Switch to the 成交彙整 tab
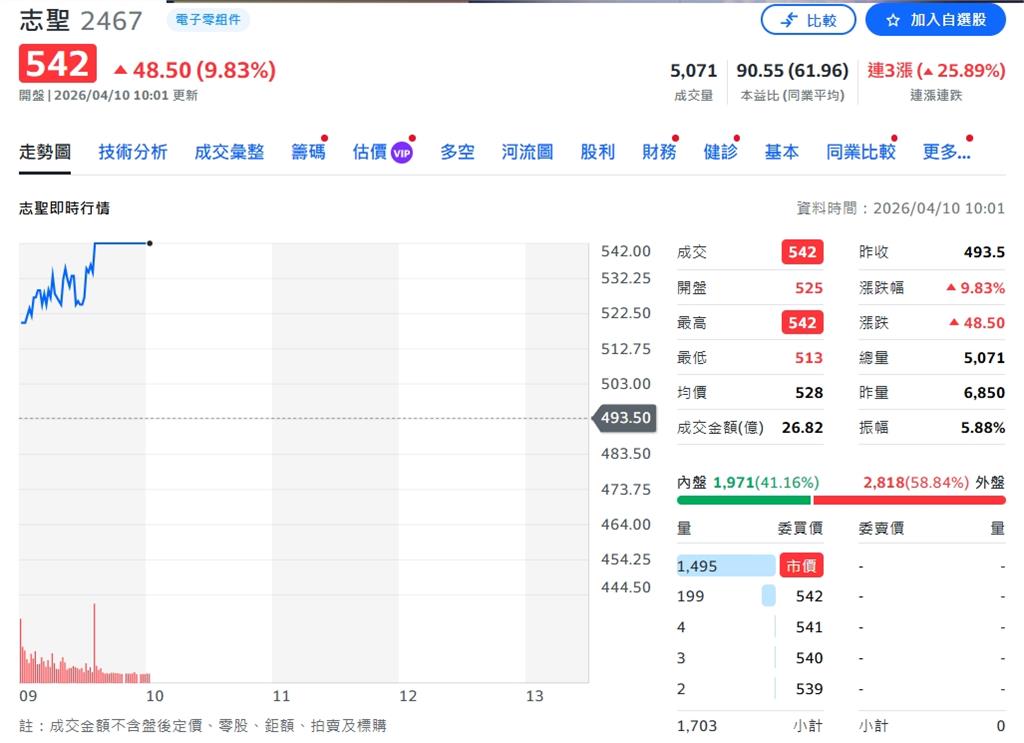 [229, 151]
